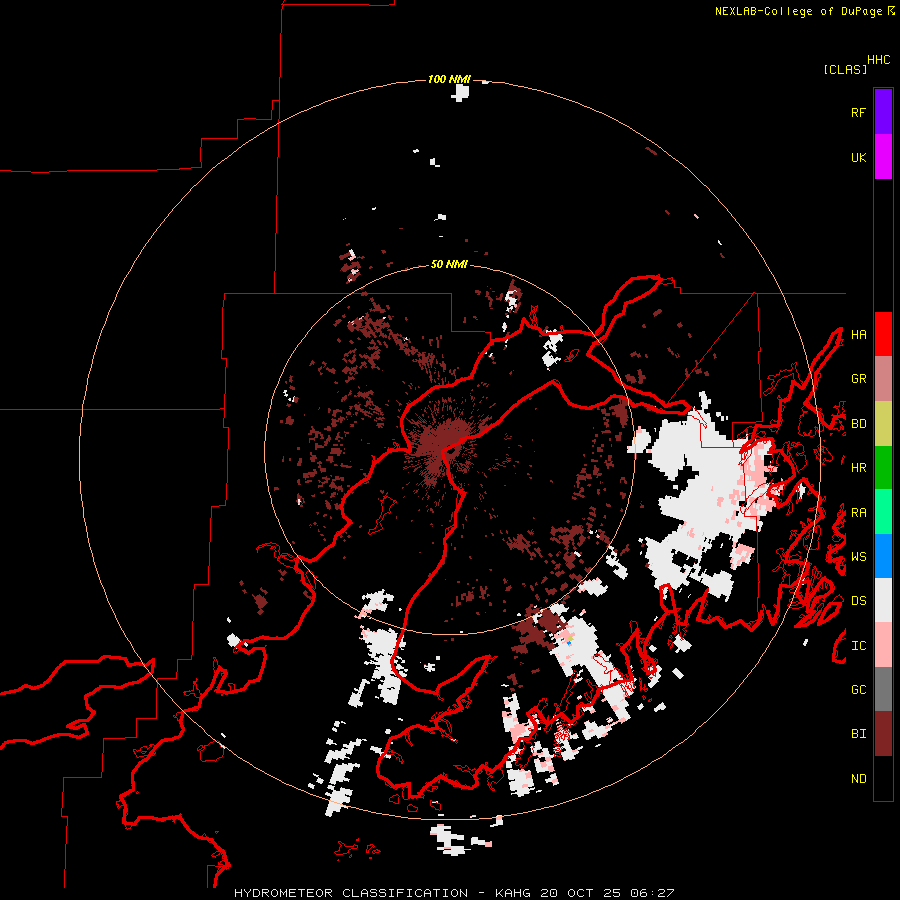Click the UK magenta legend swatch
Screen dimensions: 900x900
883,157
